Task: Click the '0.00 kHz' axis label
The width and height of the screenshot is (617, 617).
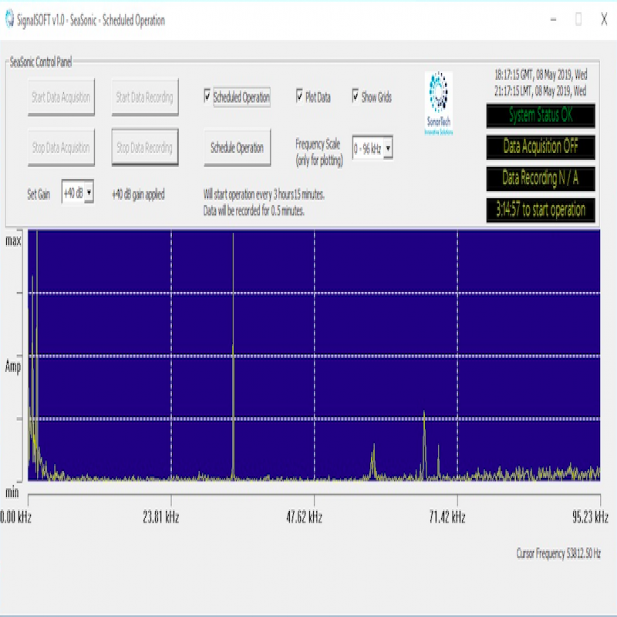Action: click(16, 517)
